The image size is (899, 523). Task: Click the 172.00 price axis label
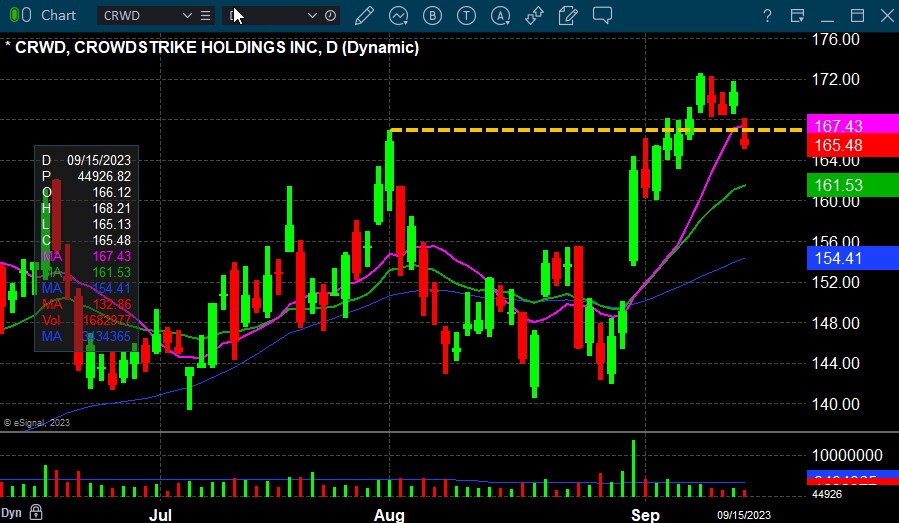point(835,79)
